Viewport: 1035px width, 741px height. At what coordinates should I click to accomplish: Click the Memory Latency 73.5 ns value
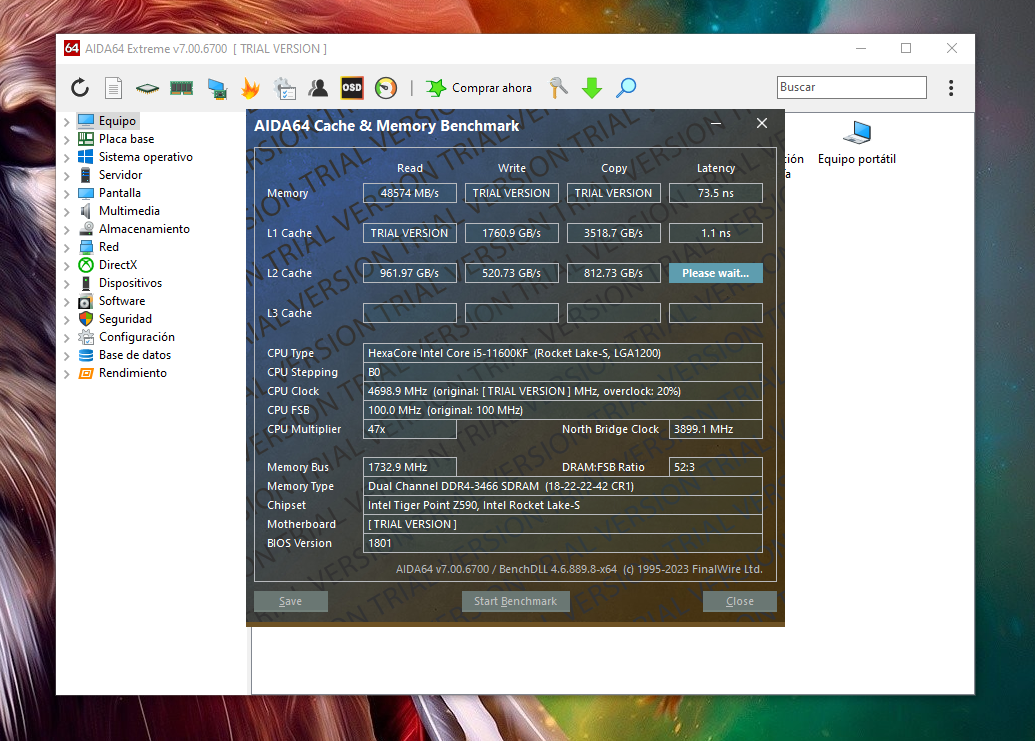[716, 193]
